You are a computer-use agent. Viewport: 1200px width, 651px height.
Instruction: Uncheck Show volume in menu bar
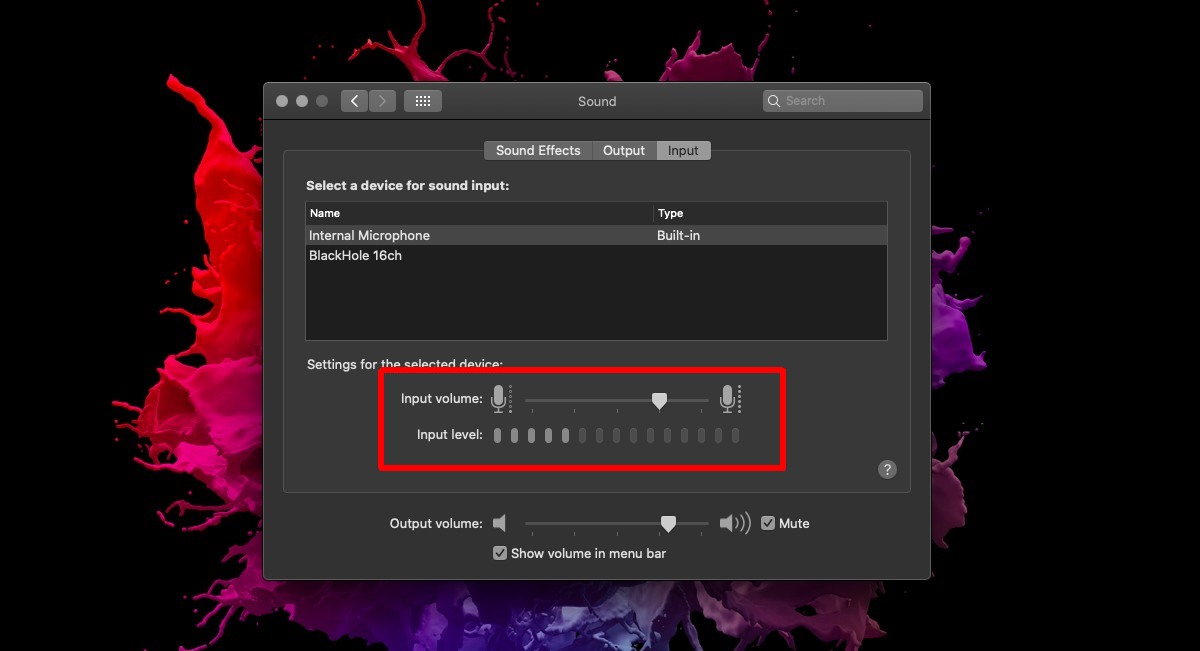(x=500, y=553)
